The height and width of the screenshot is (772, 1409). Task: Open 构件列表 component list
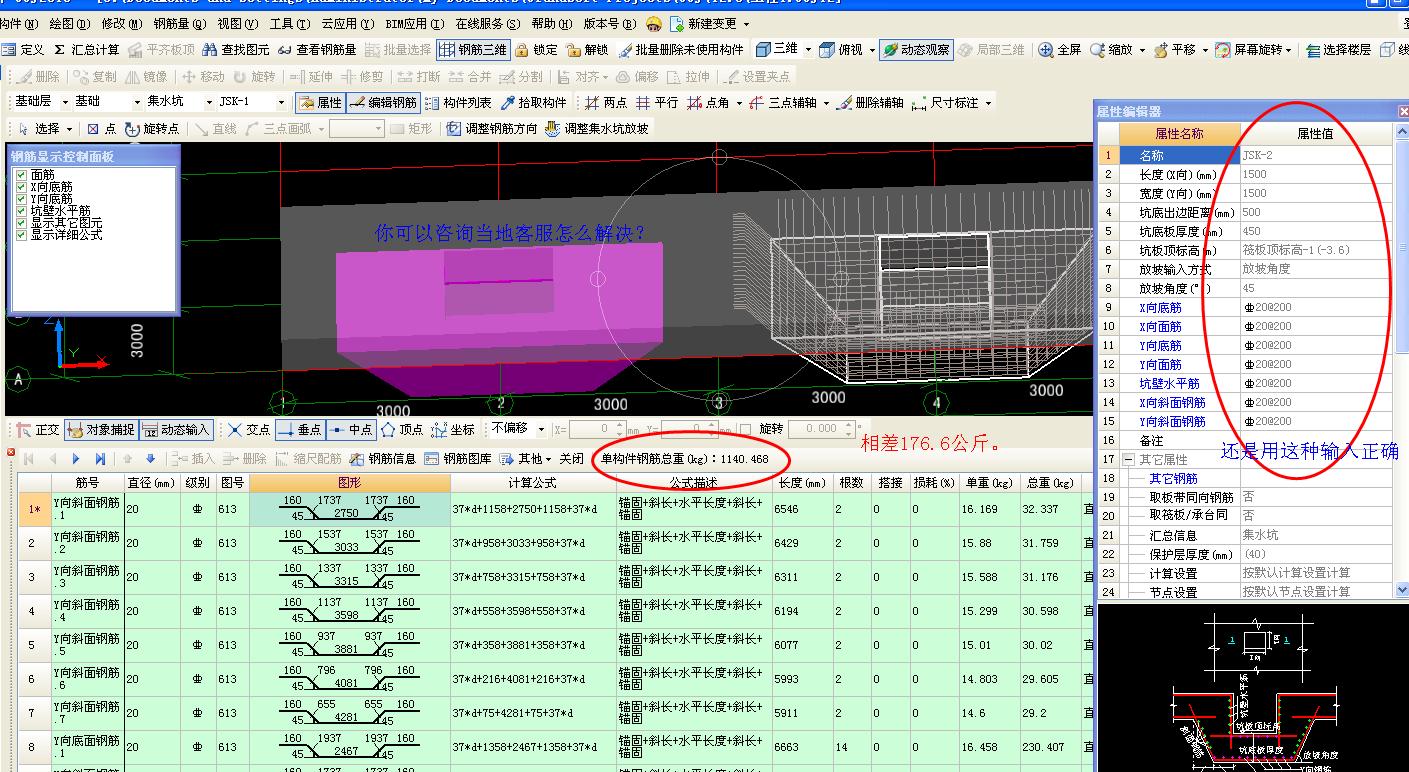coord(459,102)
